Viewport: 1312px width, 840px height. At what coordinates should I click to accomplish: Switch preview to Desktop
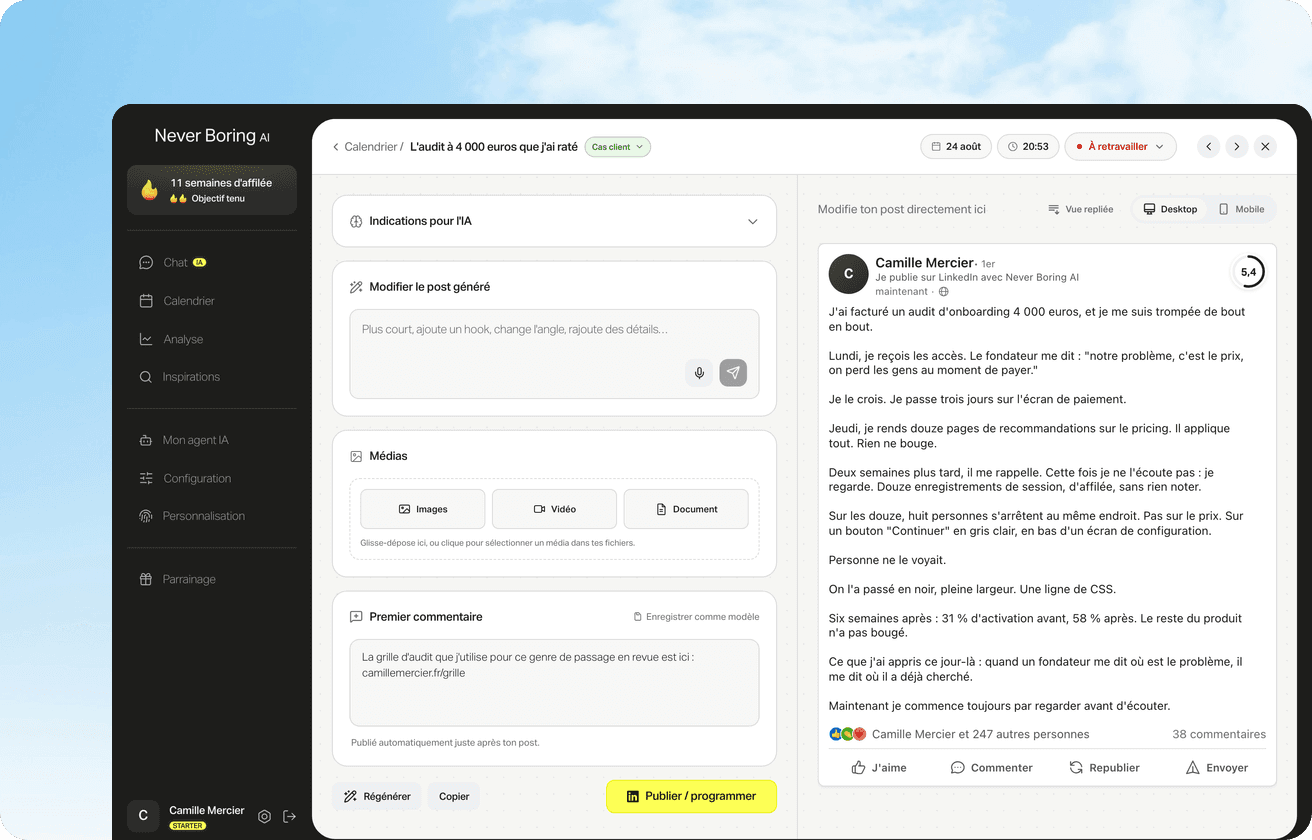[x=1170, y=209]
